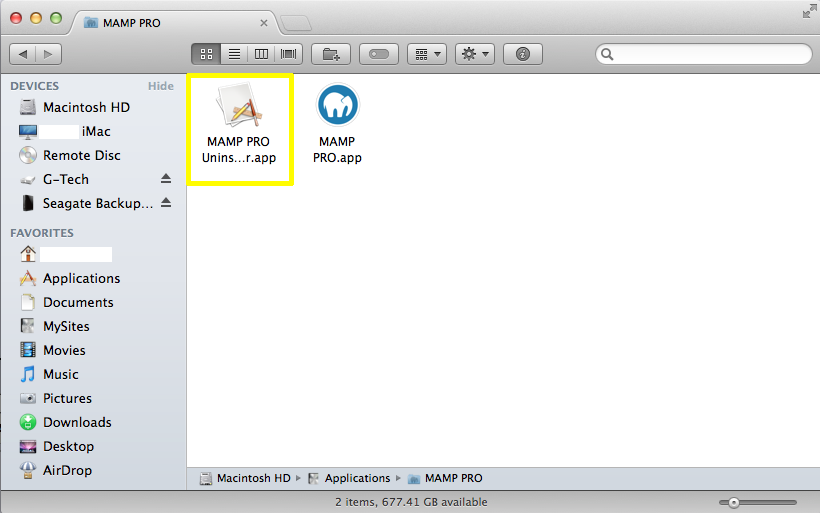820x513 pixels.
Task: Select the iMac device in sidebar
Action: 96,131
